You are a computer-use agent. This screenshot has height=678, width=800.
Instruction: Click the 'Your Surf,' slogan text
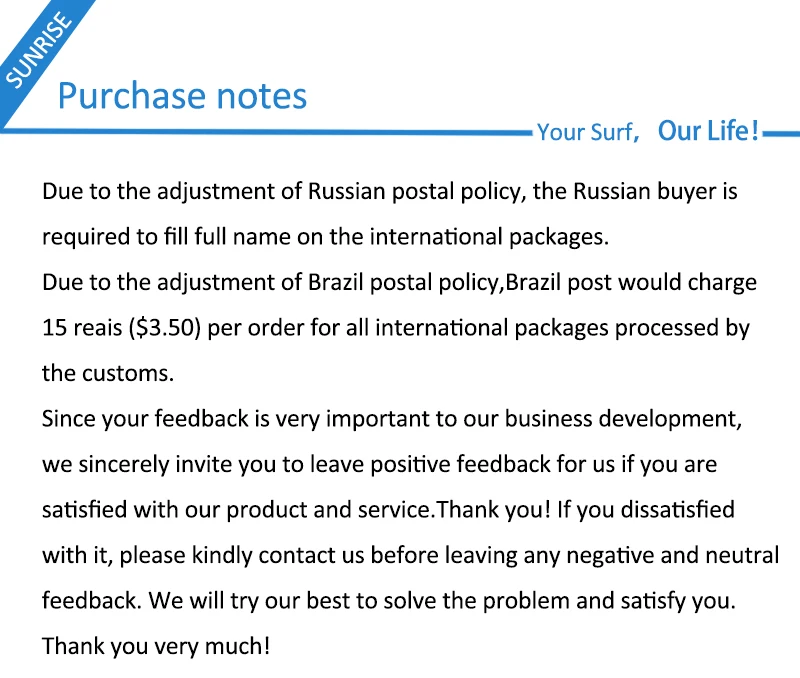tap(588, 132)
